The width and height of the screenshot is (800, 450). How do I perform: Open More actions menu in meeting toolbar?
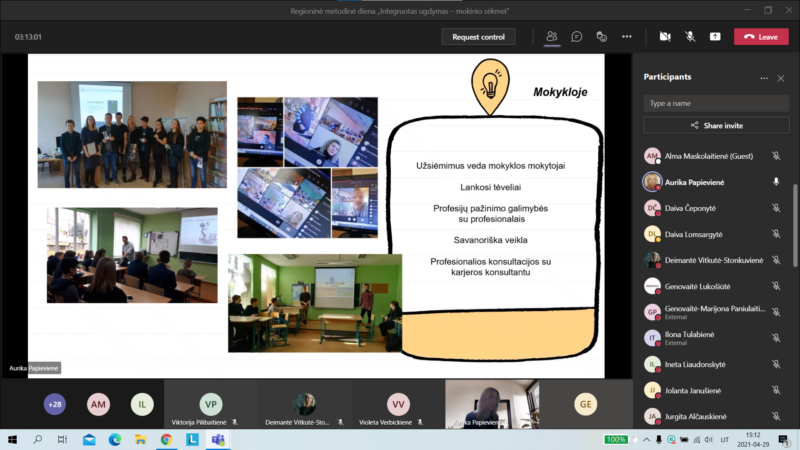tap(627, 37)
